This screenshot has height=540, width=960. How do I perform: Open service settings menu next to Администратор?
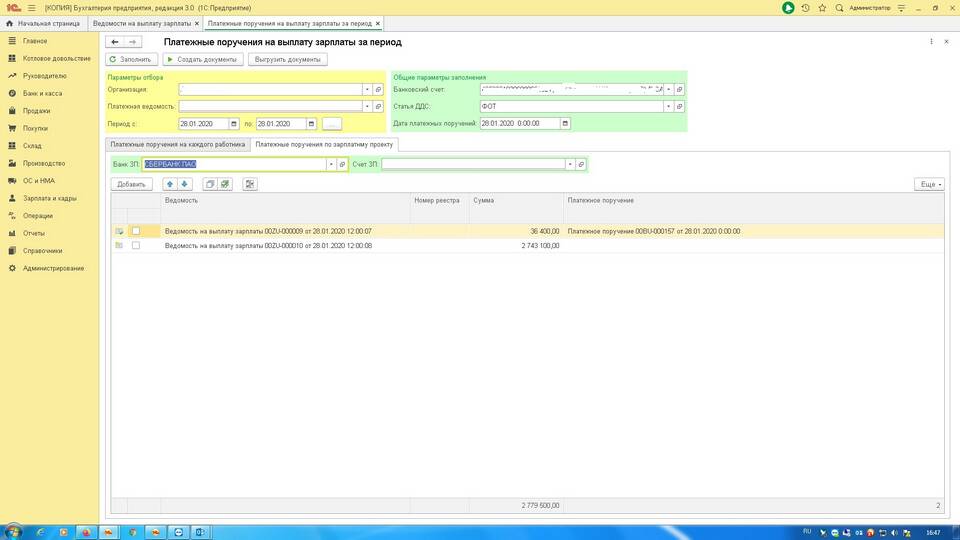click(901, 8)
